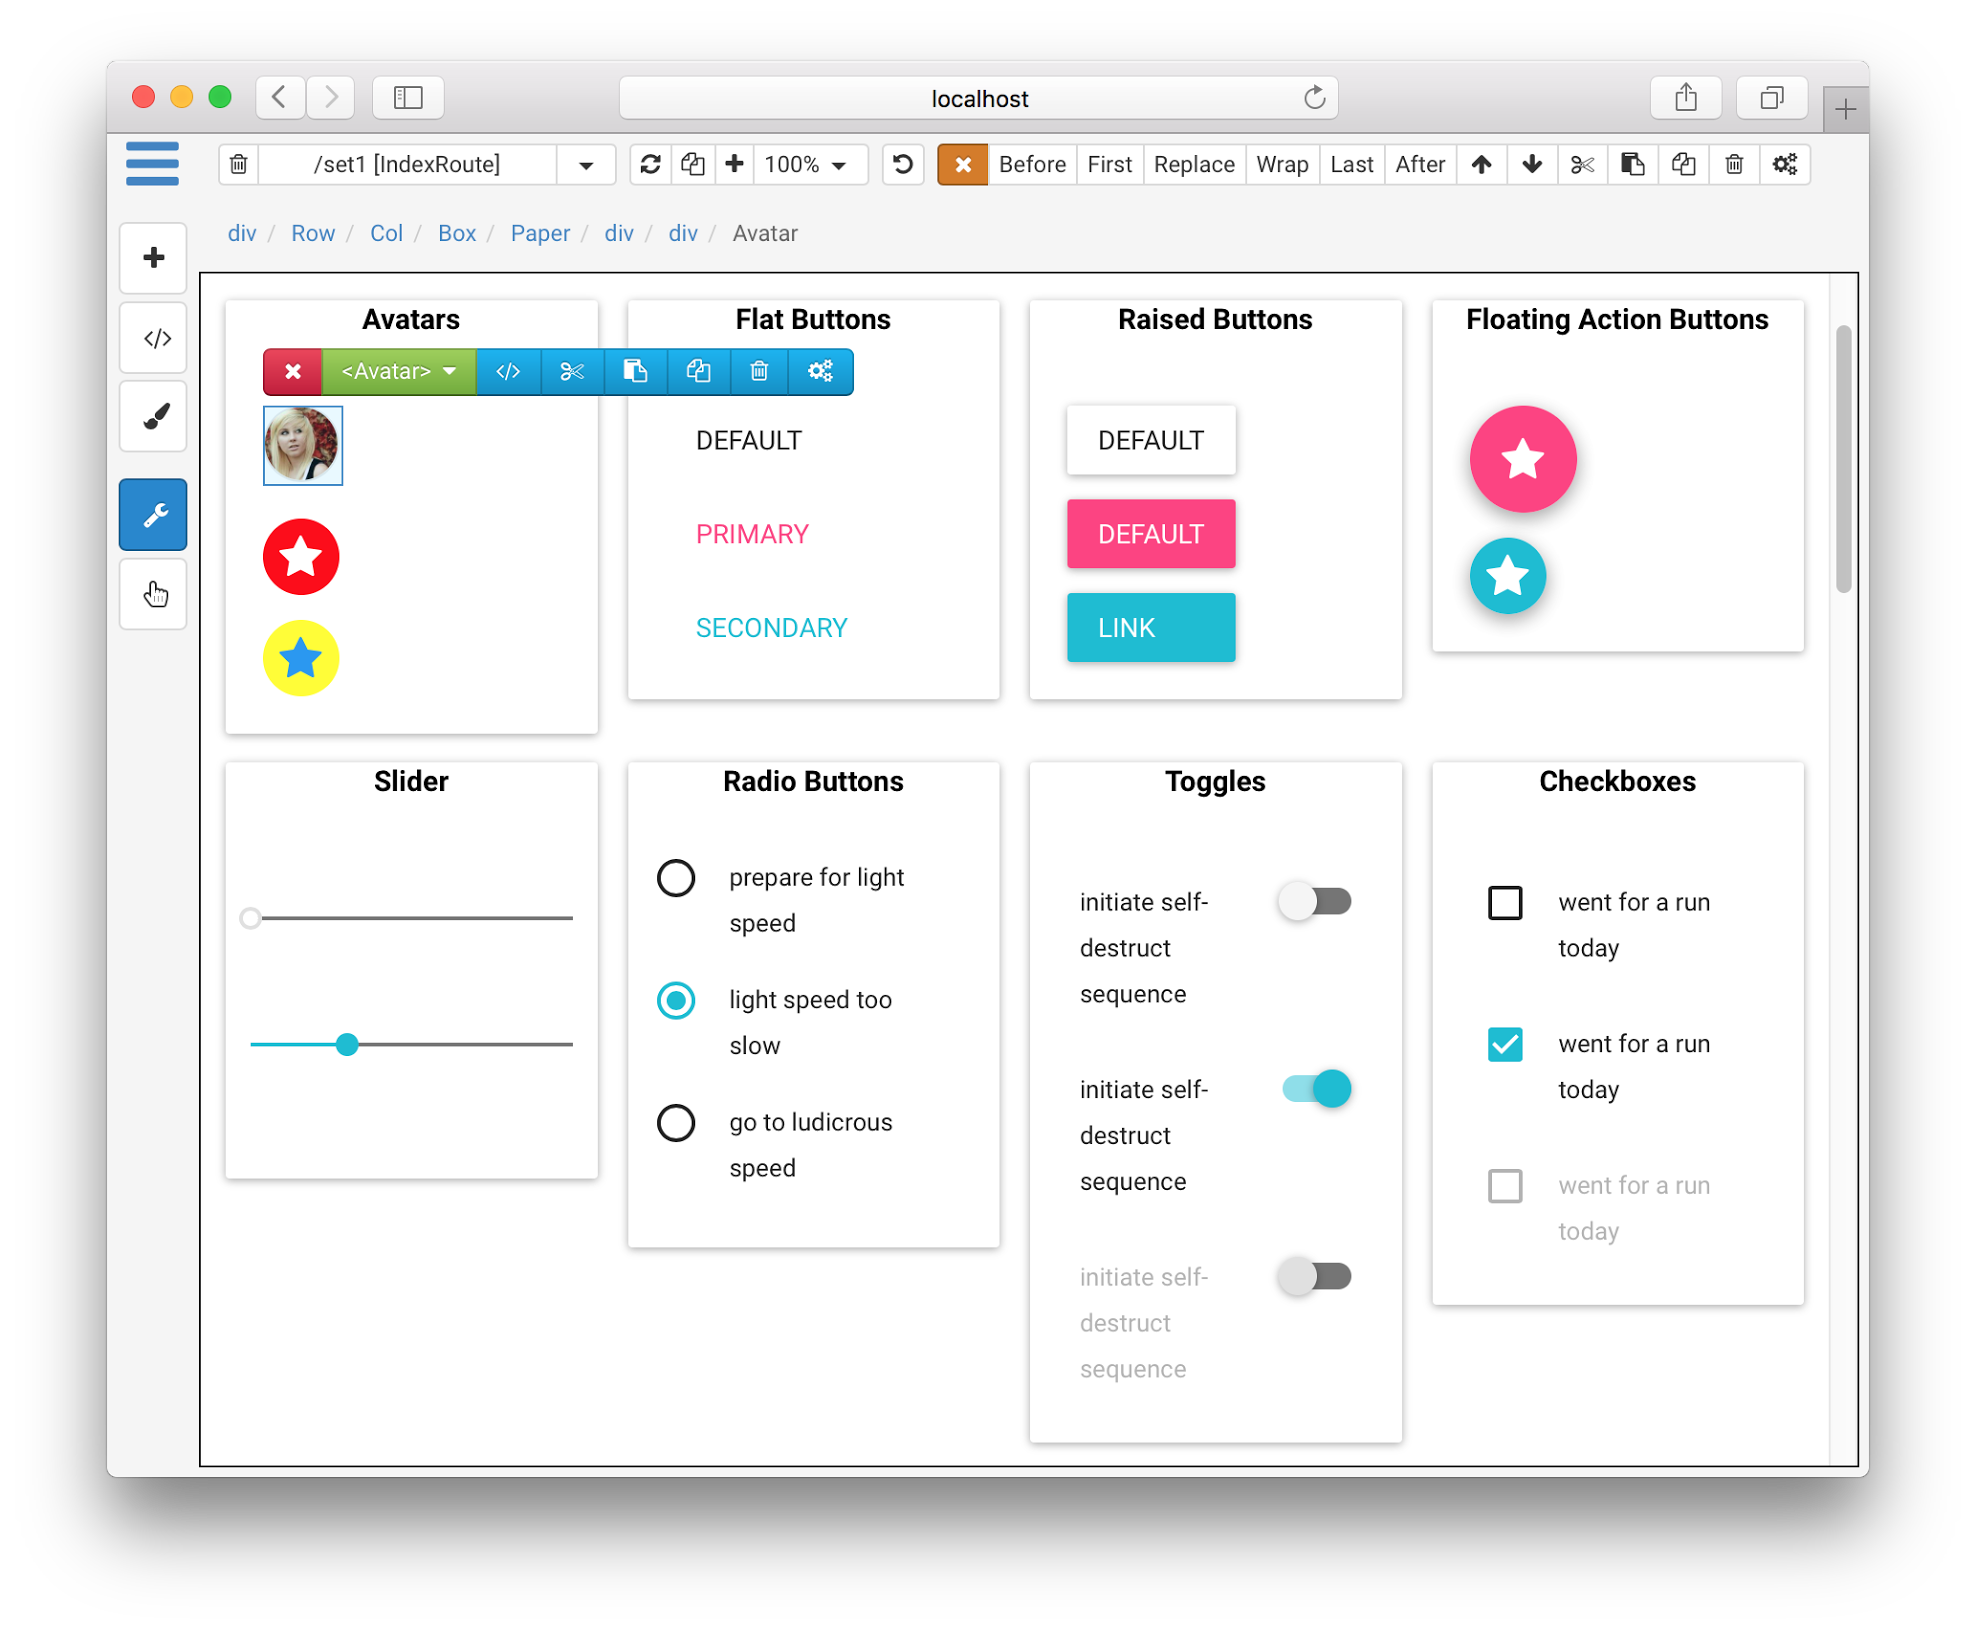Expand the <Avatar> component dropdown

(399, 372)
